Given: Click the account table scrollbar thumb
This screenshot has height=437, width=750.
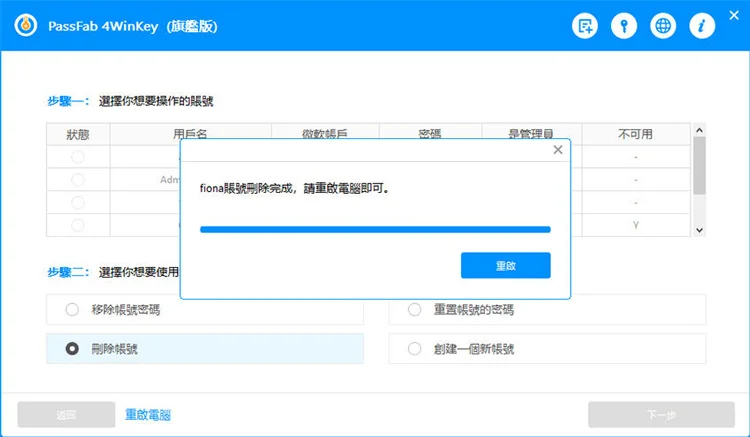Looking at the screenshot, I should [x=699, y=165].
